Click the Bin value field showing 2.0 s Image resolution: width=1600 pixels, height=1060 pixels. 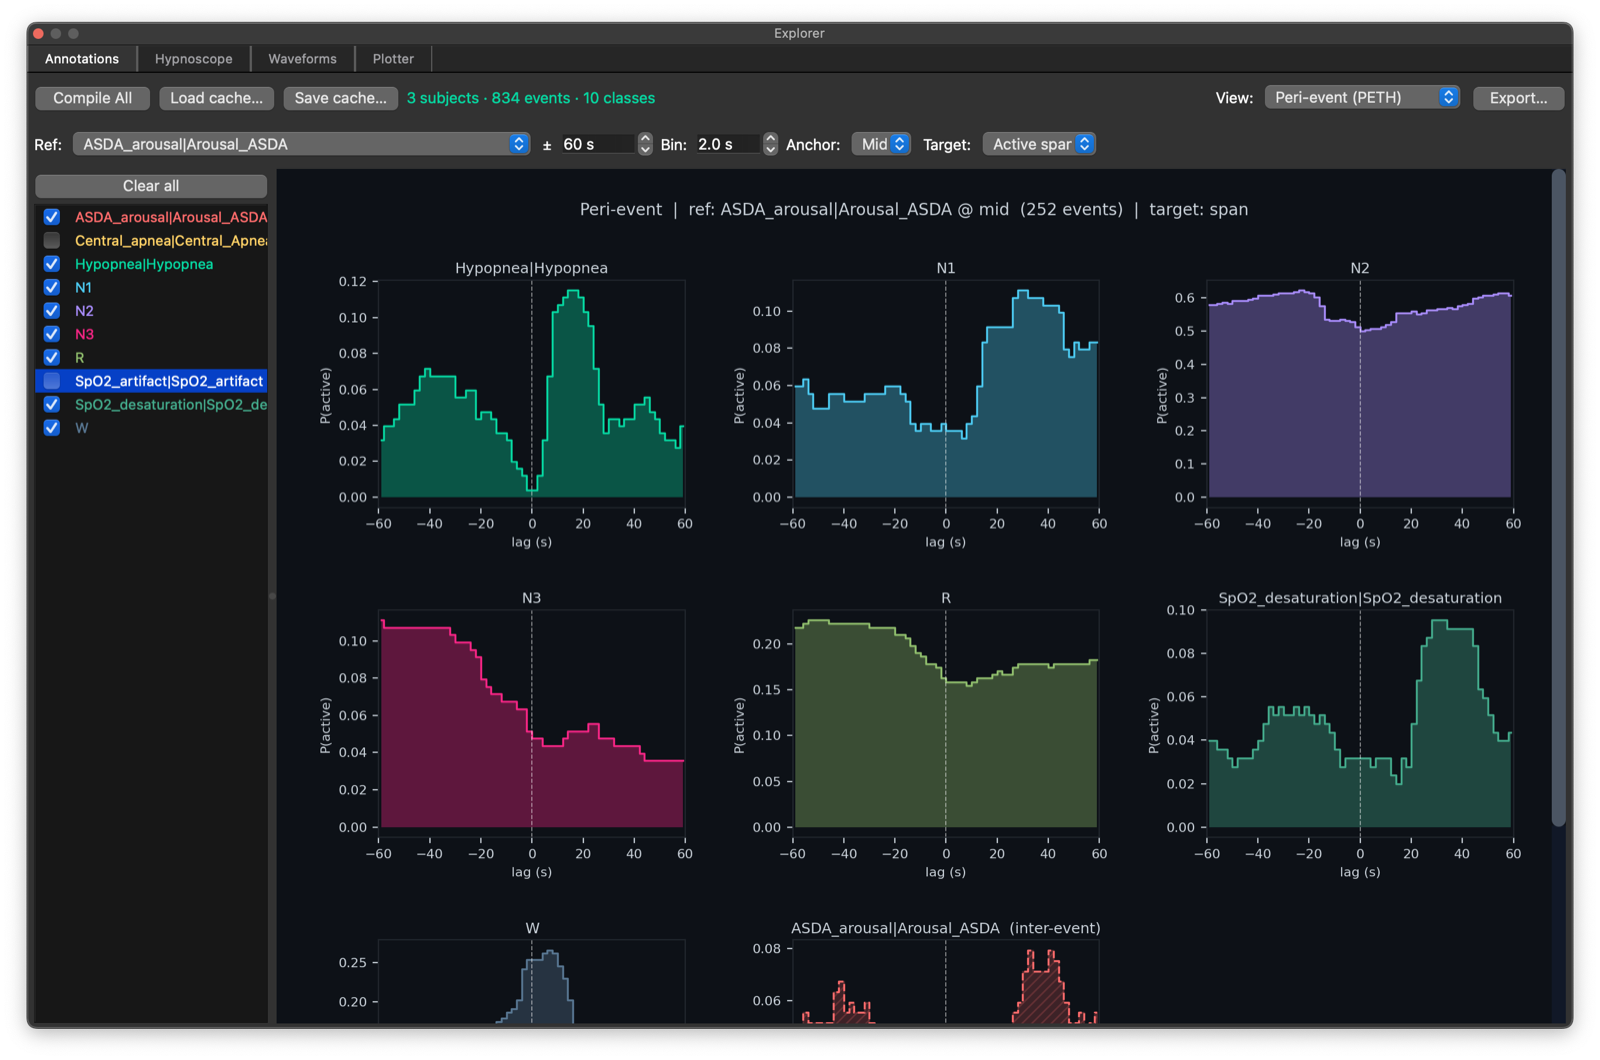point(727,144)
